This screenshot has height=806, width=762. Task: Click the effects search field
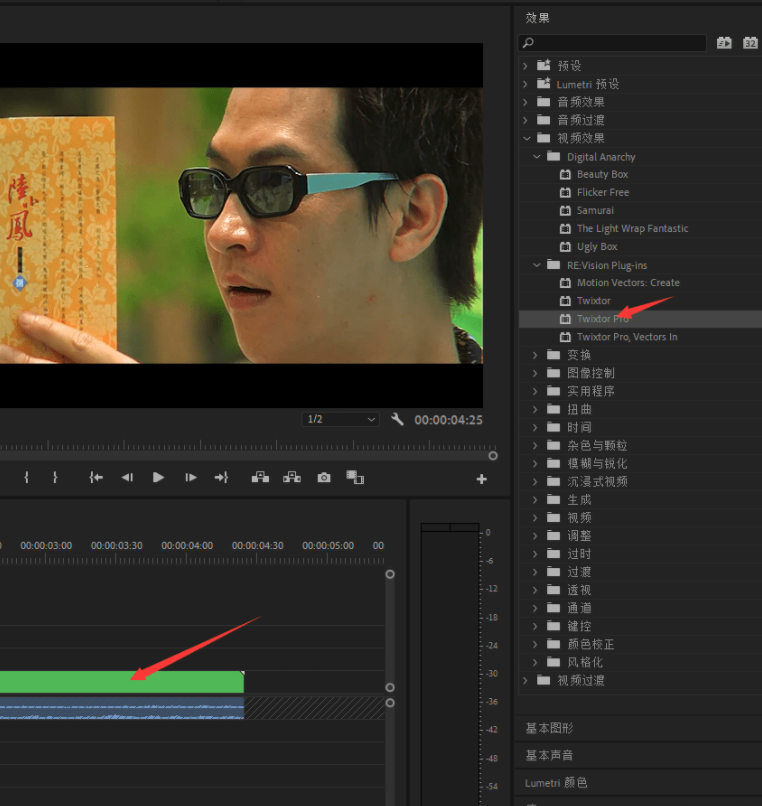612,43
